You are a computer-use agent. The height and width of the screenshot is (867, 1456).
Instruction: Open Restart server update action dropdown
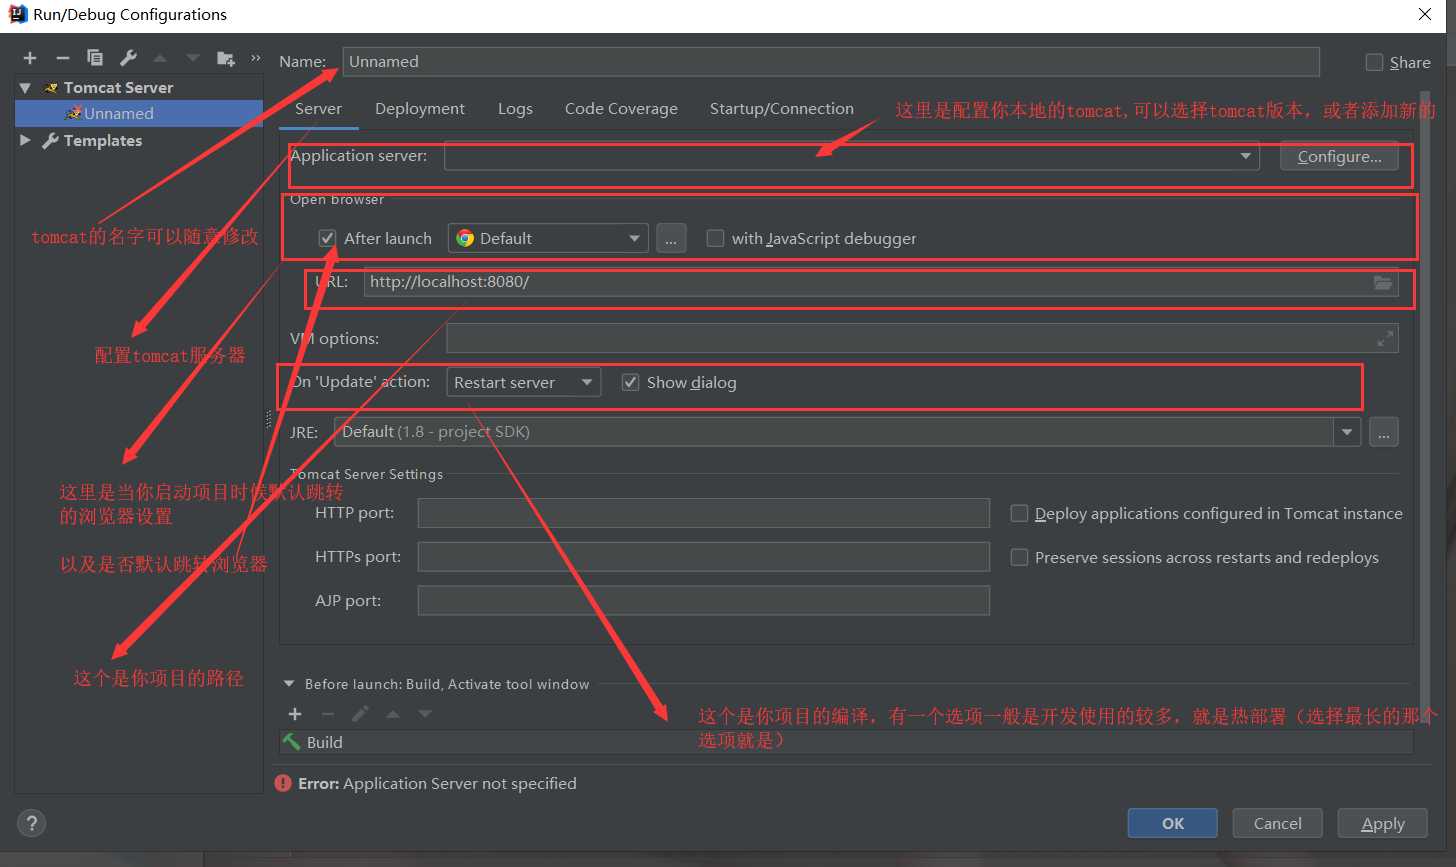(524, 382)
